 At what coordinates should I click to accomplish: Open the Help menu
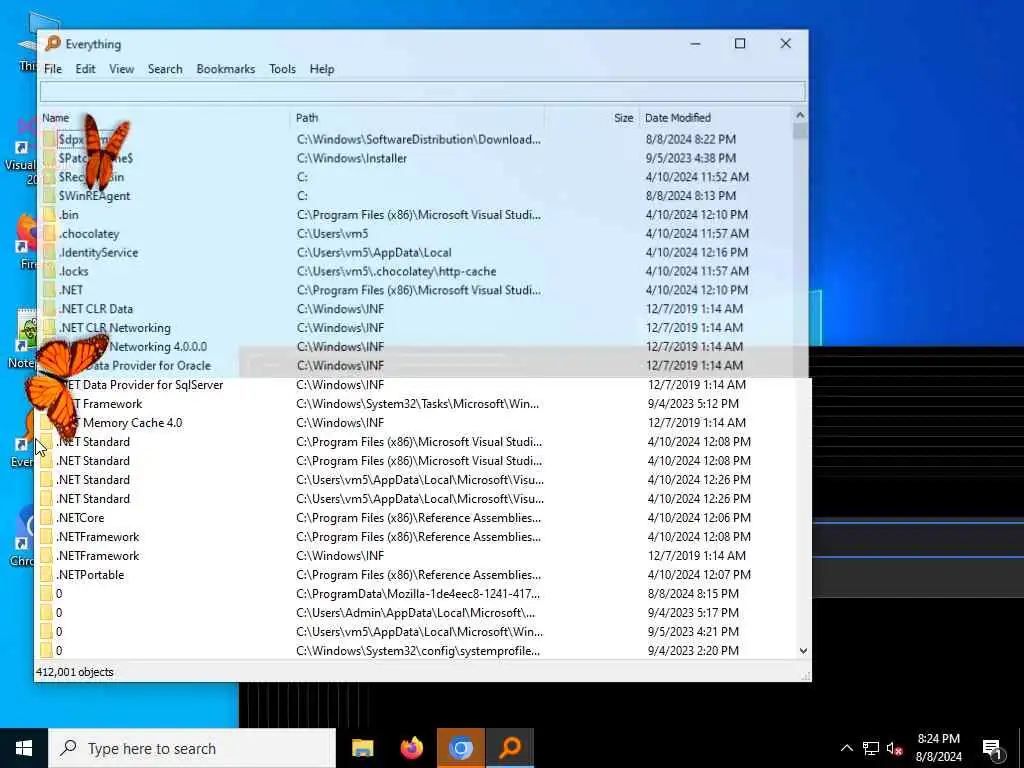(x=321, y=69)
